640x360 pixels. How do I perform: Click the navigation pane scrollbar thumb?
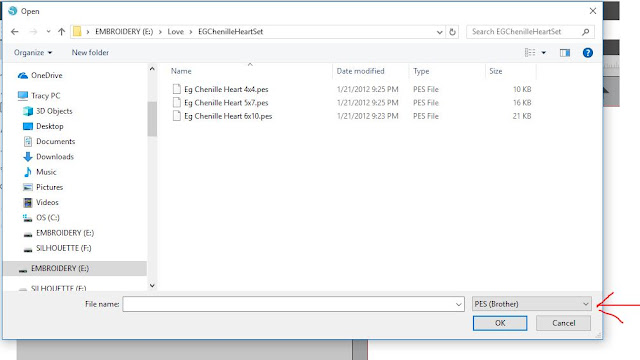click(x=152, y=118)
